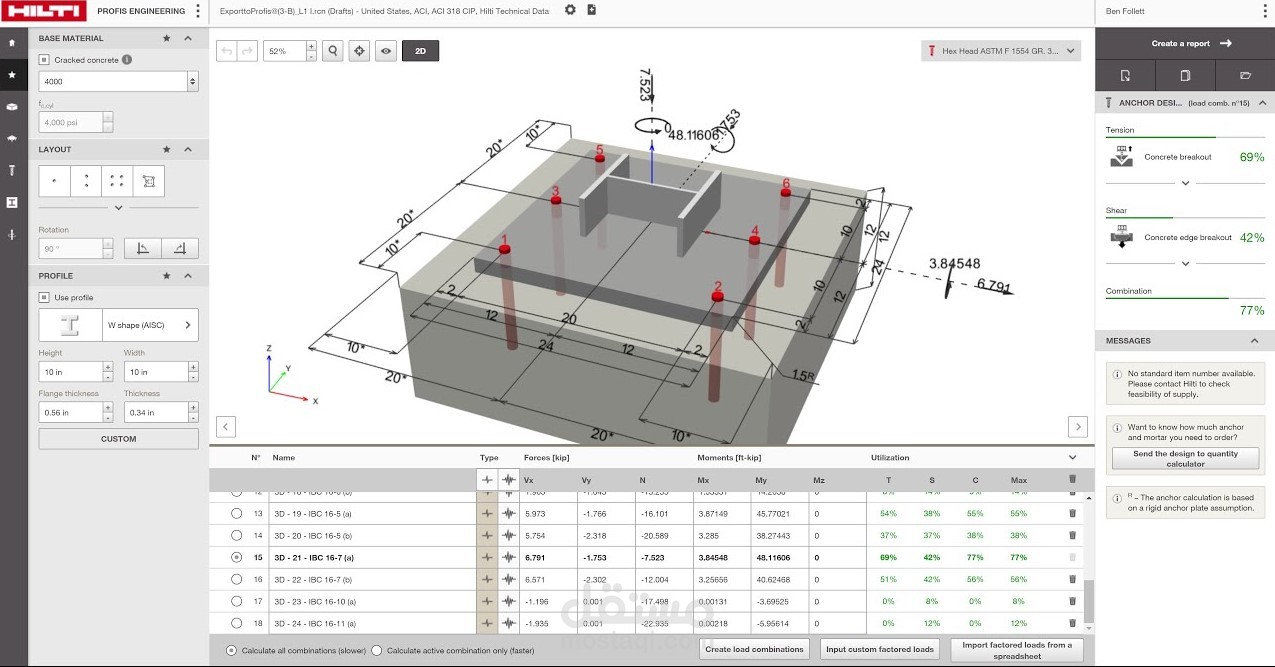Choose Calculate active combination only (faster)
This screenshot has width=1275, height=667.
(377, 650)
